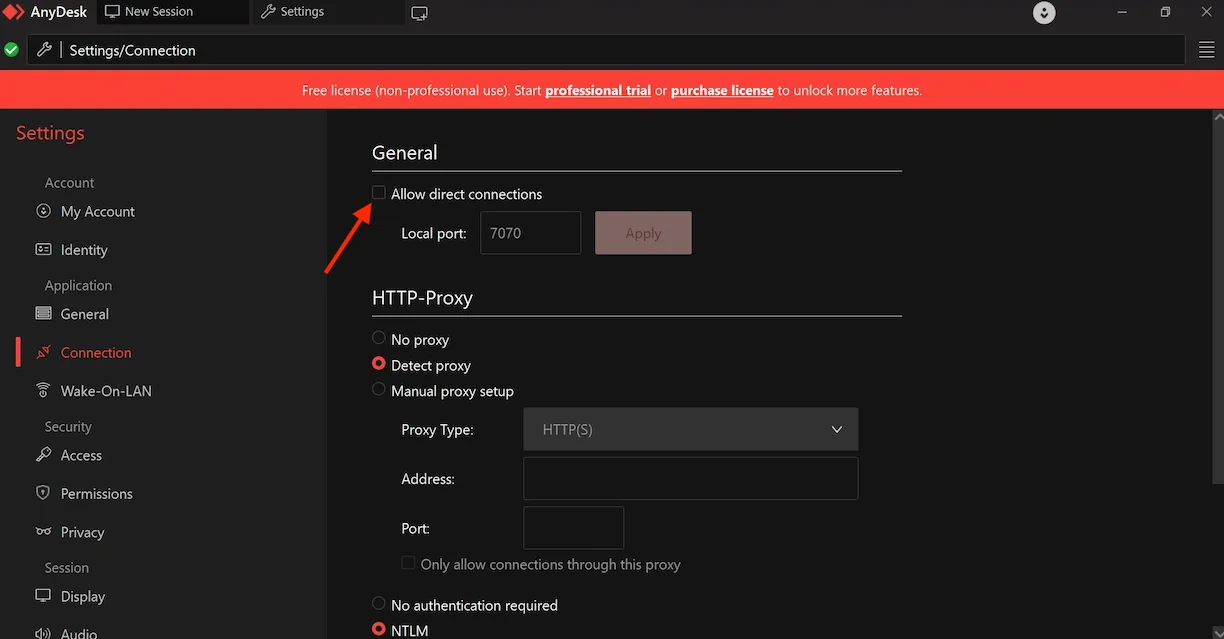Click the wrench icon beside address bar
Image resolution: width=1224 pixels, height=639 pixels.
point(44,49)
